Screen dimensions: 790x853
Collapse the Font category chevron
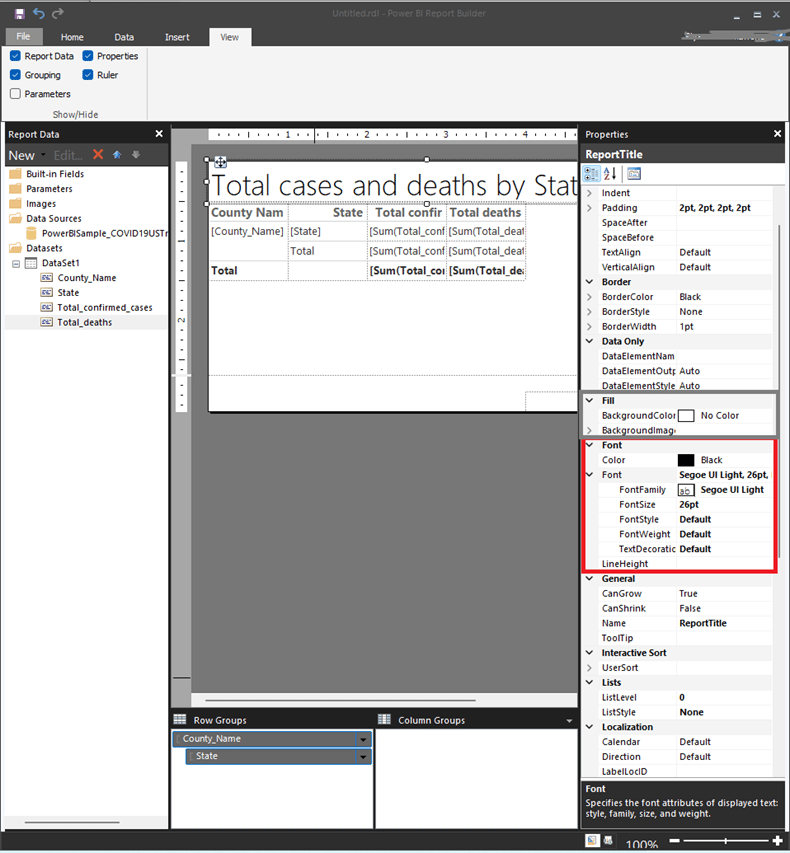click(589, 445)
